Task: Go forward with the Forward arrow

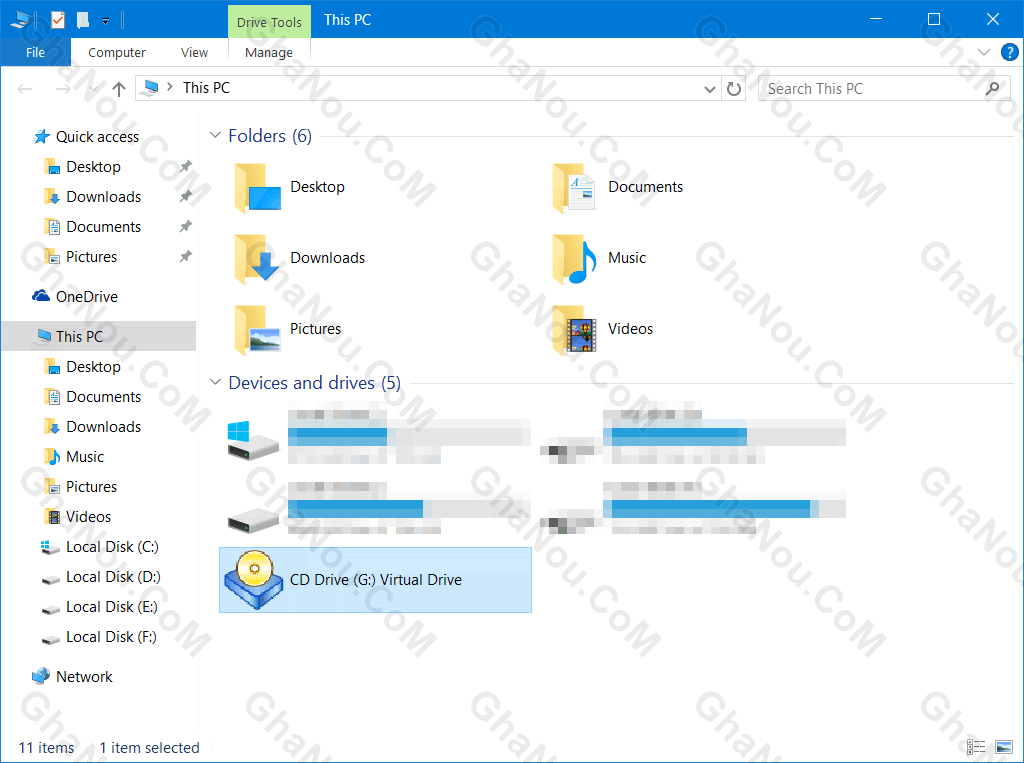Action: click(63, 89)
